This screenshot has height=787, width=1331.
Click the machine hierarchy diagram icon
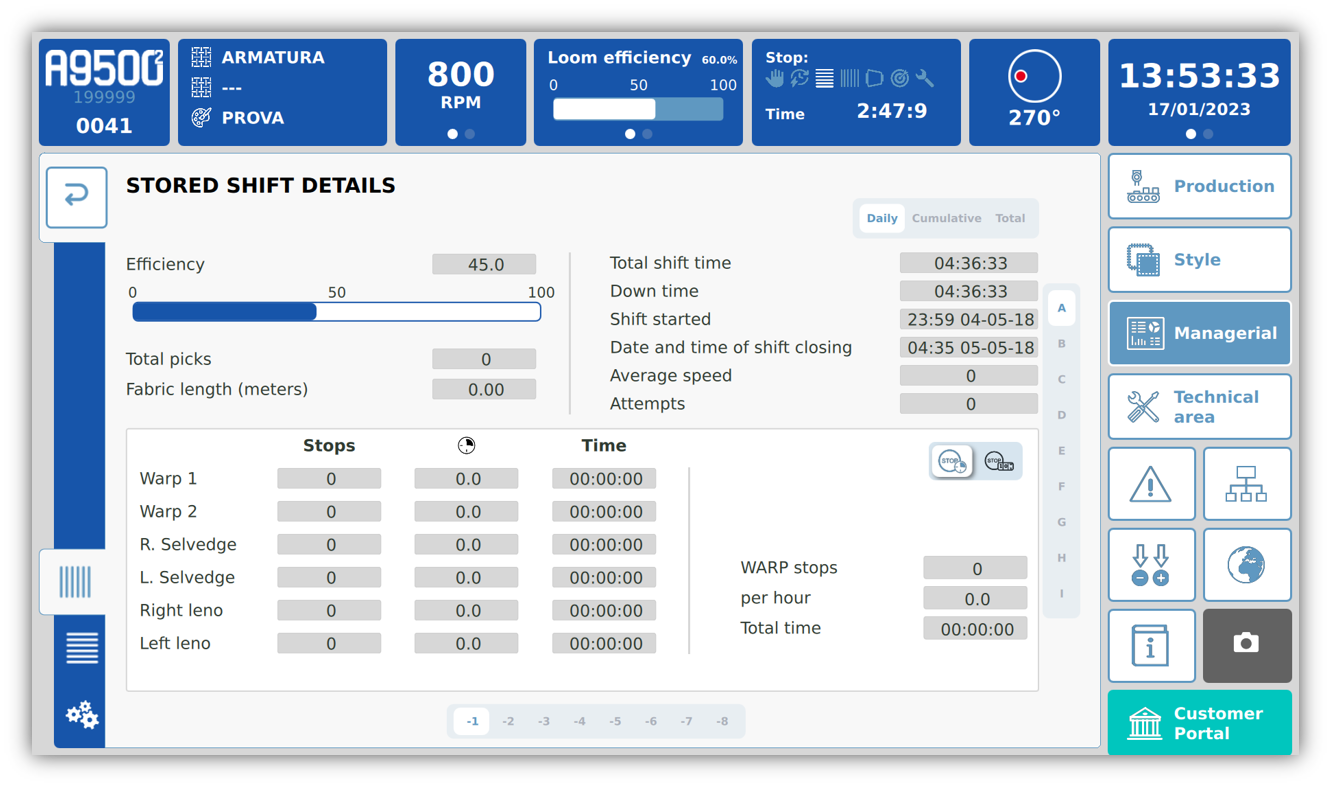coord(1246,483)
